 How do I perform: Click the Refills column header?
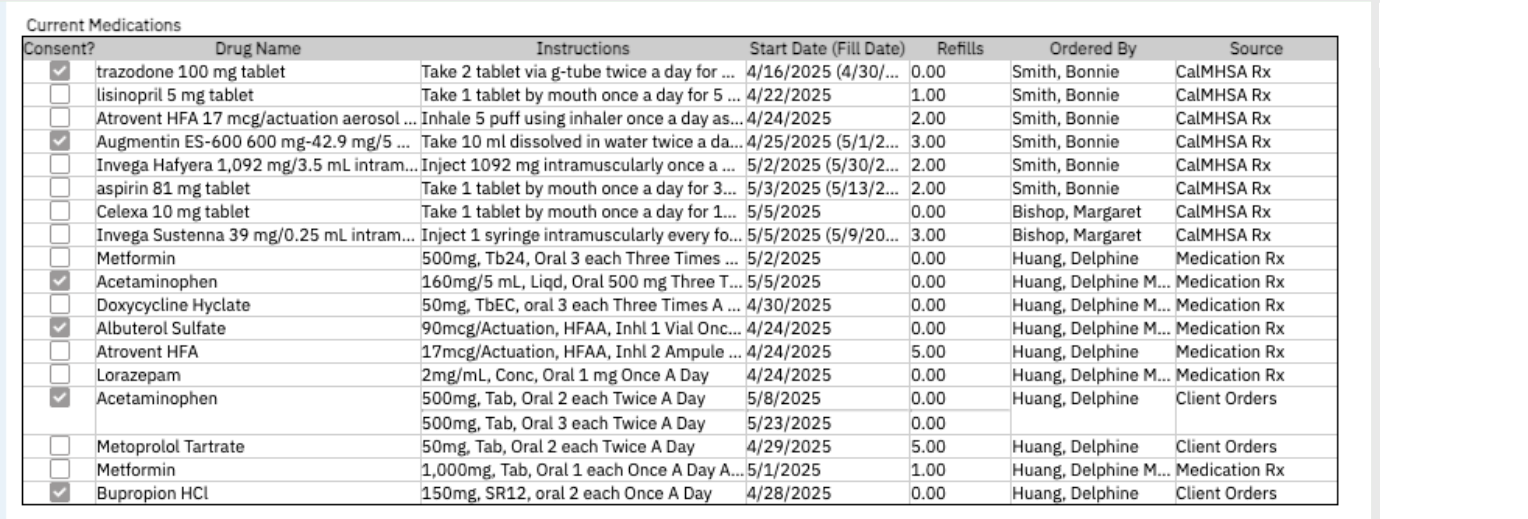pyautogui.click(x=960, y=48)
